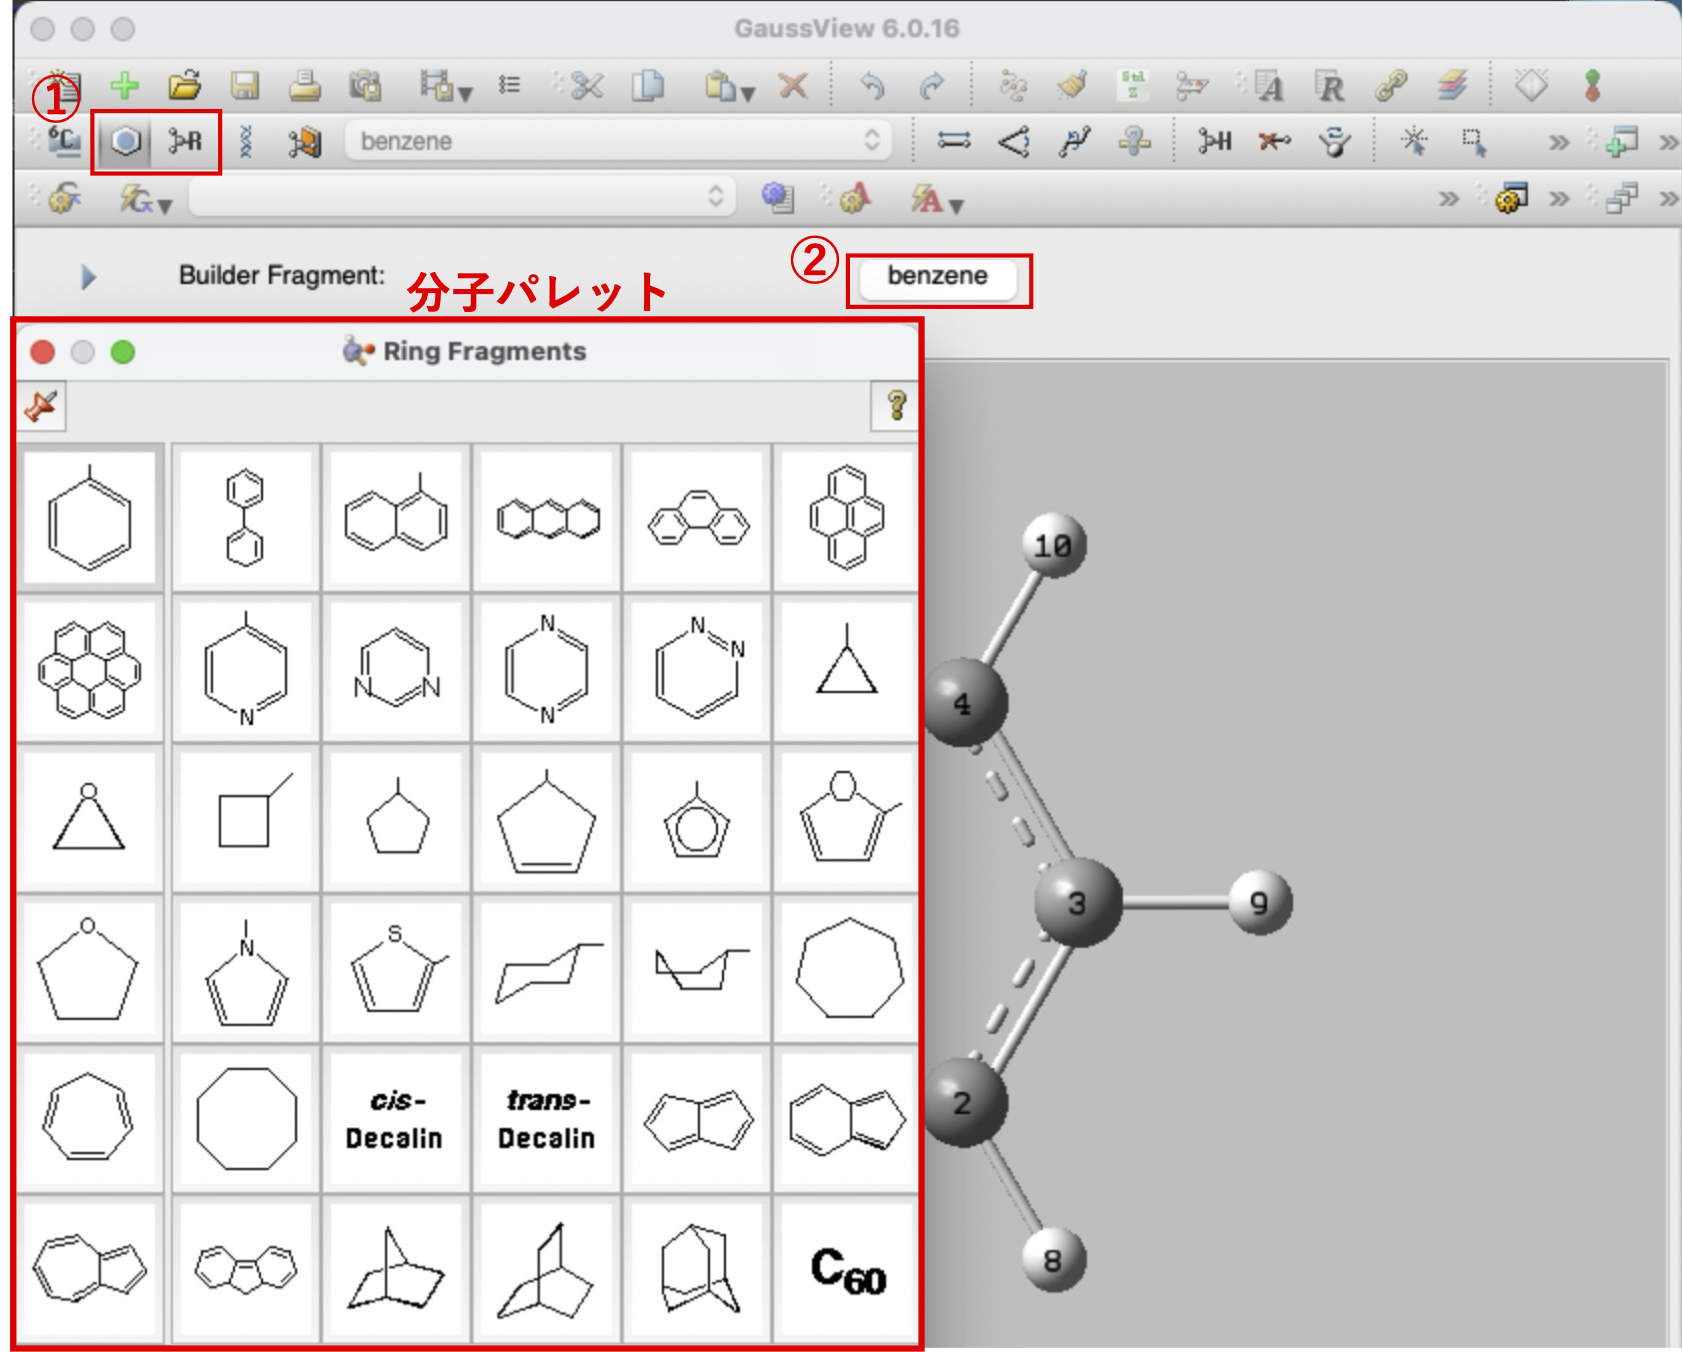Image resolution: width=1683 pixels, height=1352 pixels.
Task: Open a file with the folder icon
Action: pyautogui.click(x=185, y=86)
